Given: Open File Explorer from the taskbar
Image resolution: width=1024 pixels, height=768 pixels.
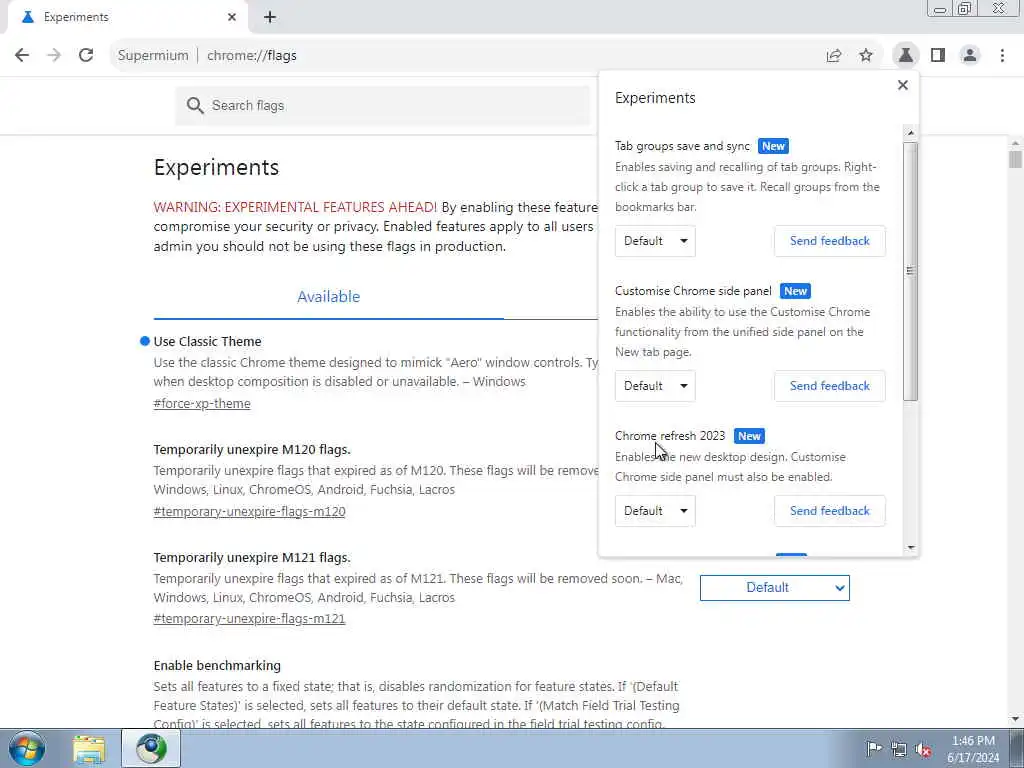Looking at the screenshot, I should (89, 749).
